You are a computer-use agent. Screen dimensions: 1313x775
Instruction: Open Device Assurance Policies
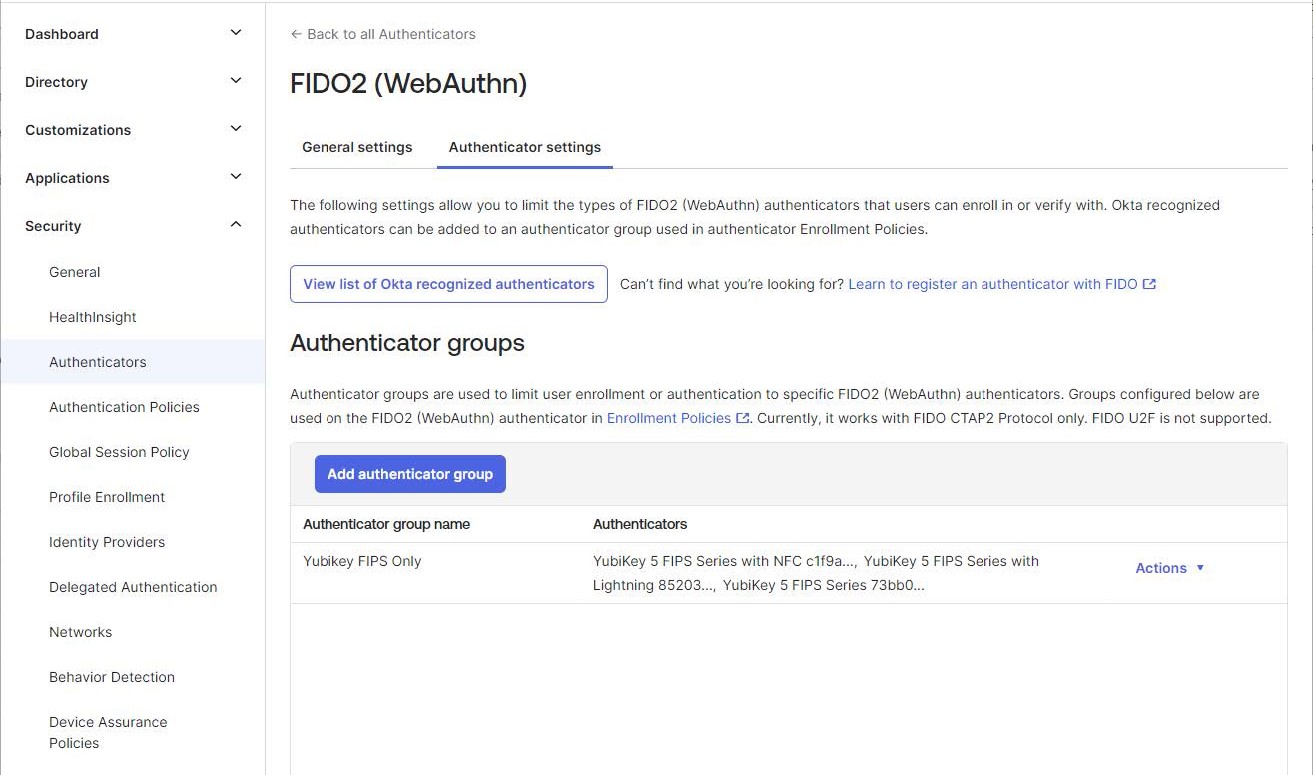click(108, 732)
